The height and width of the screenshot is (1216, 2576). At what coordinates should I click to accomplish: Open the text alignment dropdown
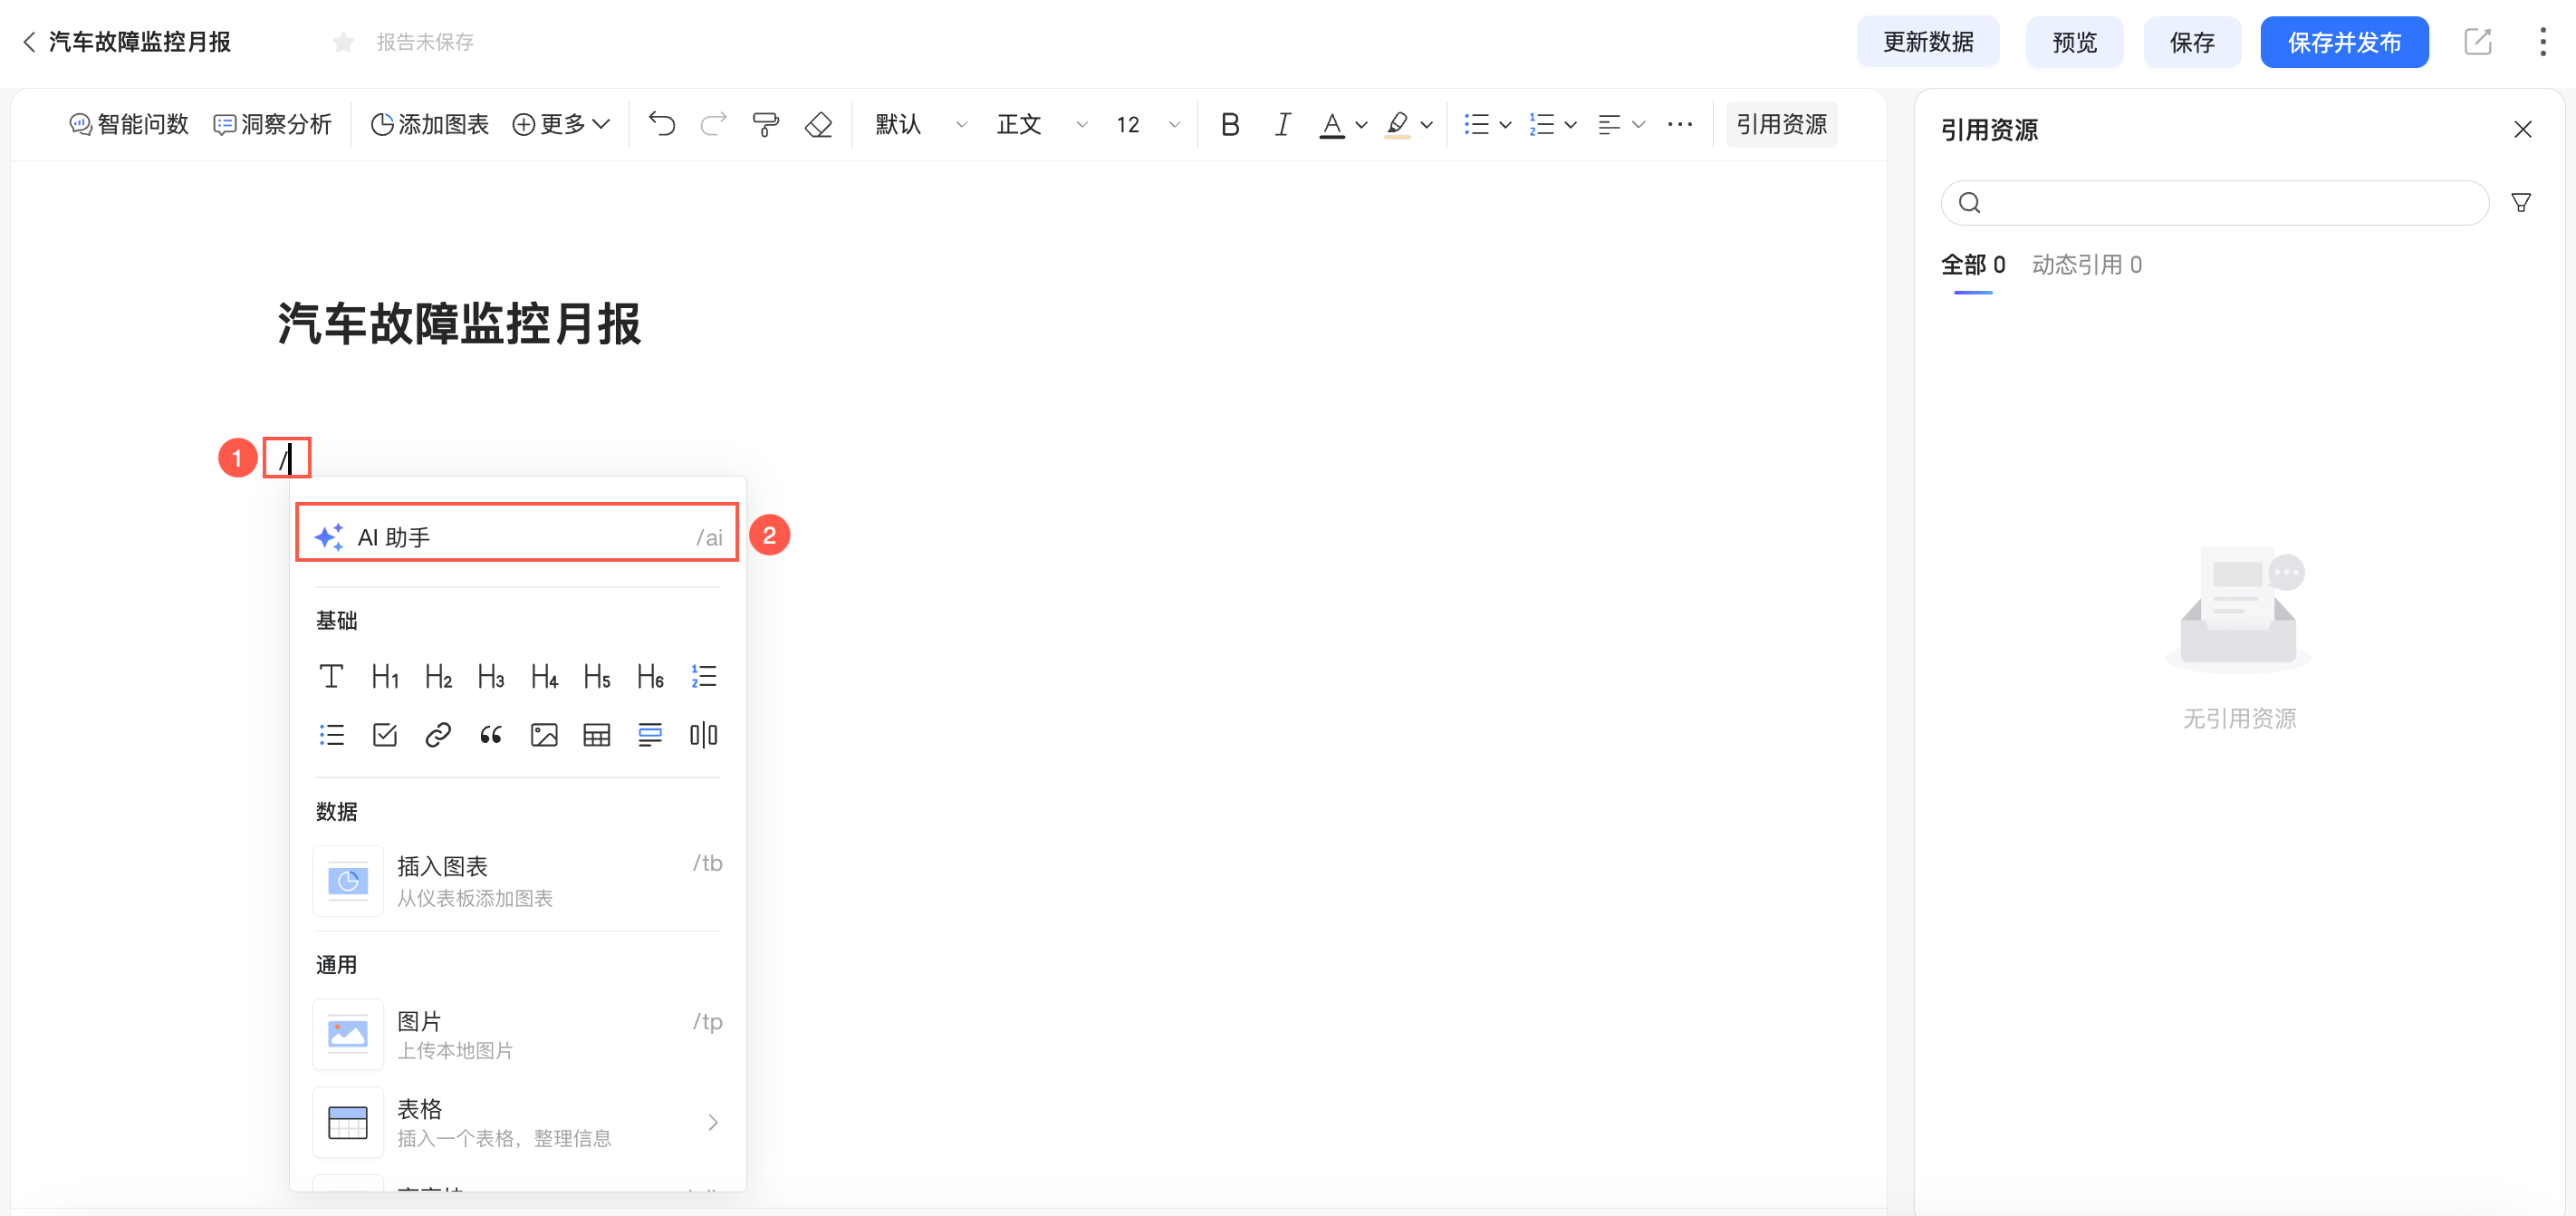(1621, 124)
